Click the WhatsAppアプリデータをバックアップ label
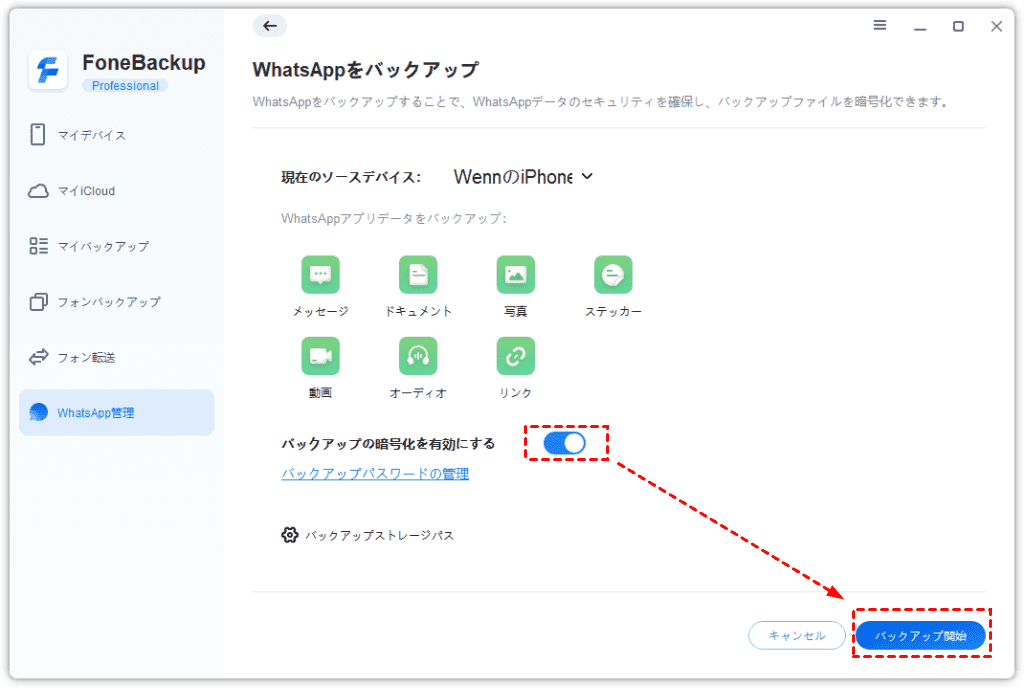 coord(394,218)
